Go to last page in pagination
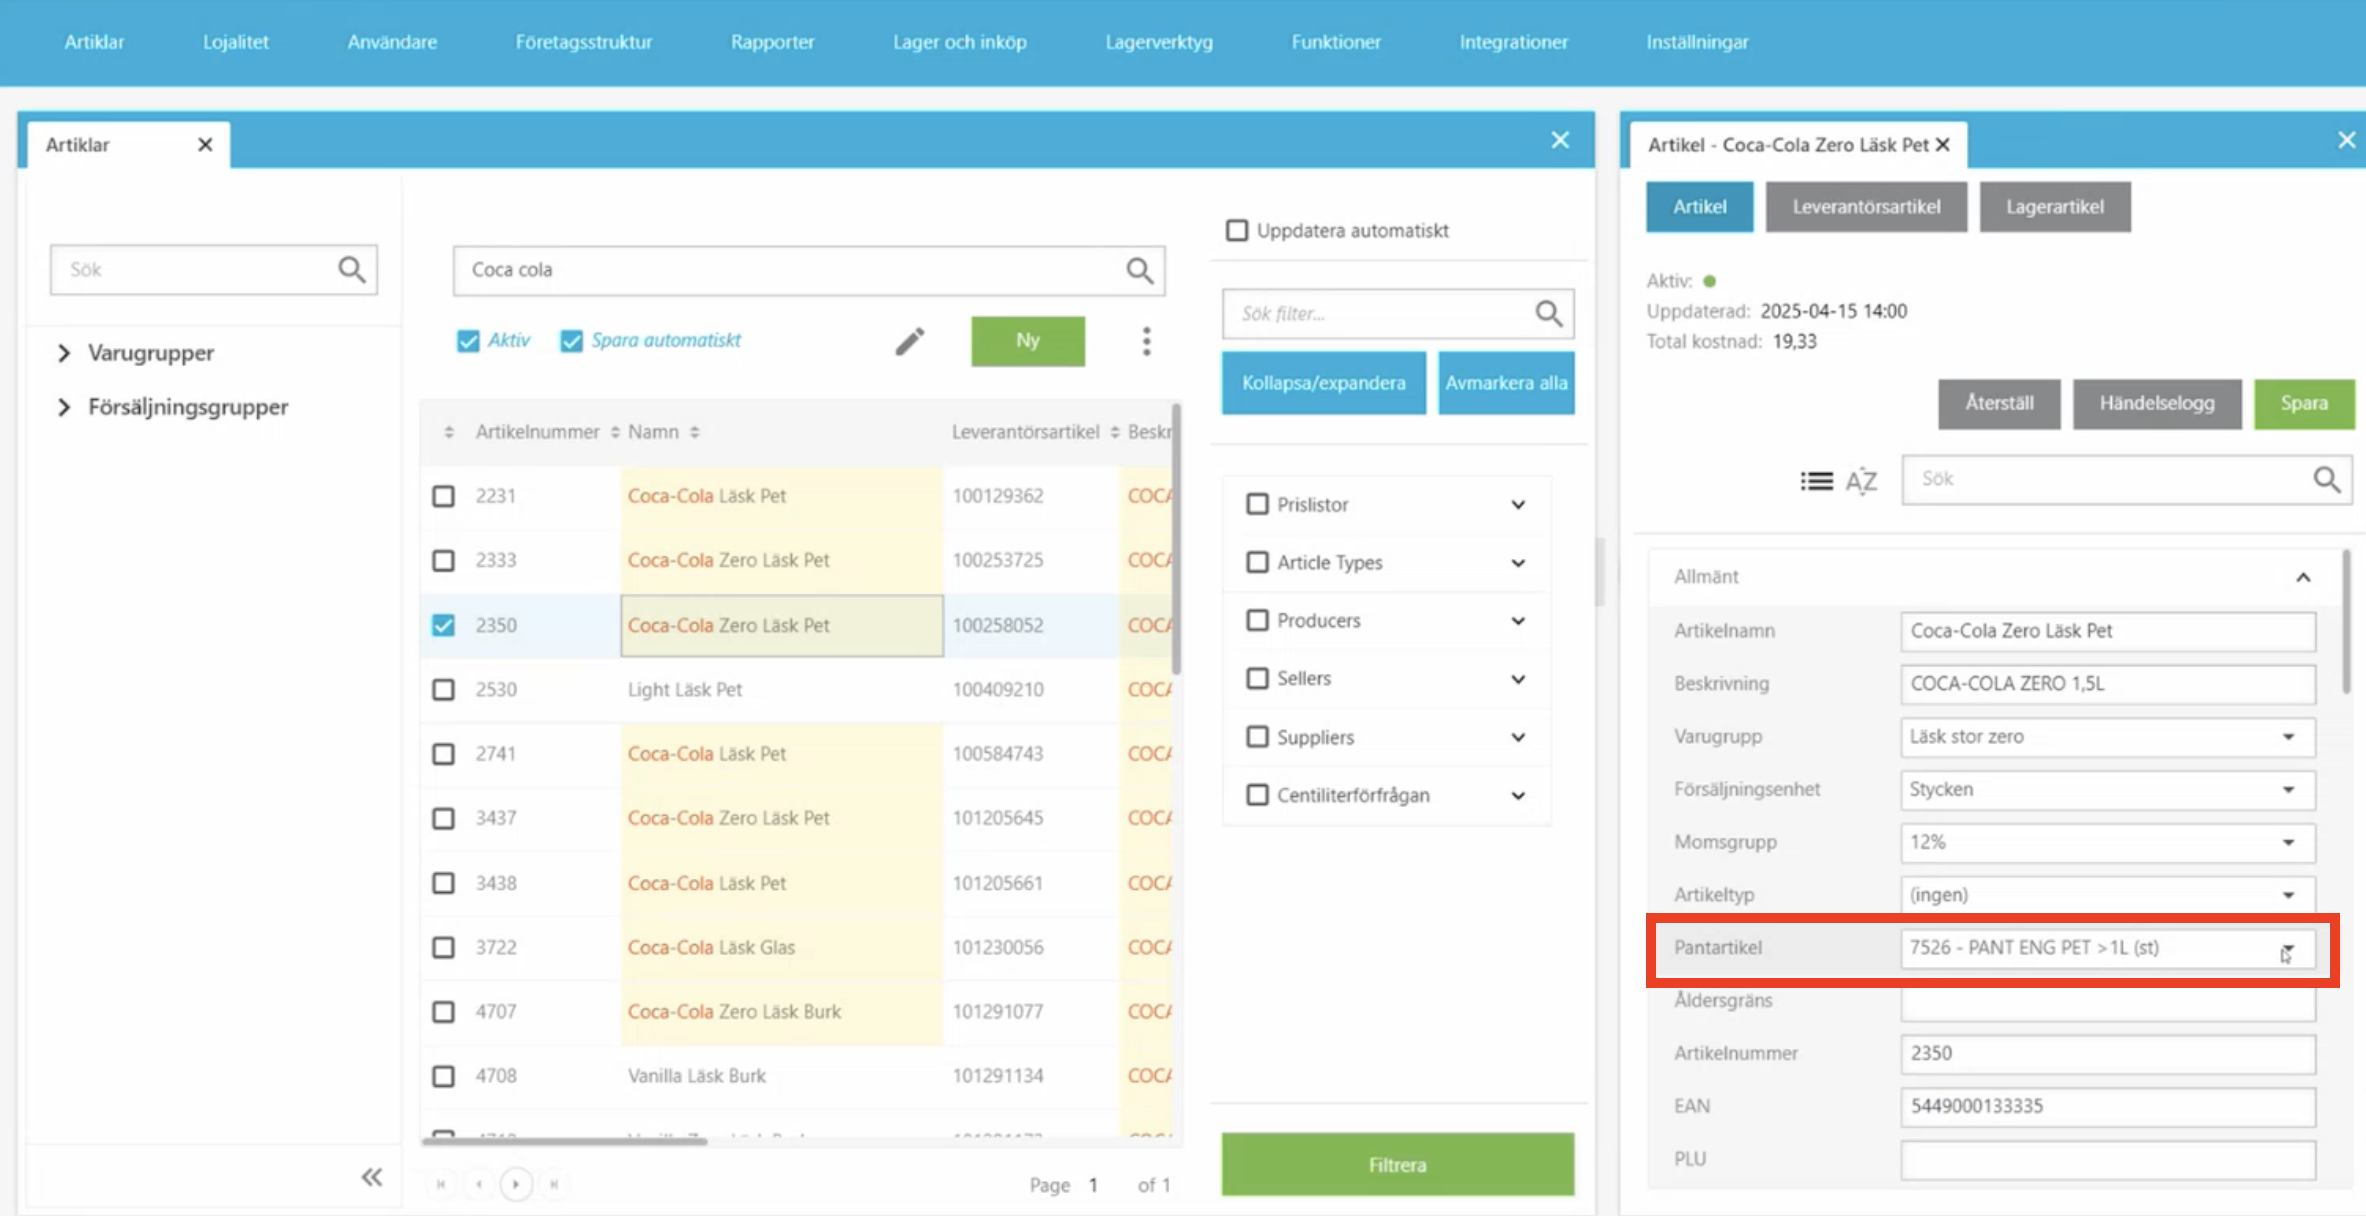This screenshot has height=1216, width=2366. [554, 1184]
